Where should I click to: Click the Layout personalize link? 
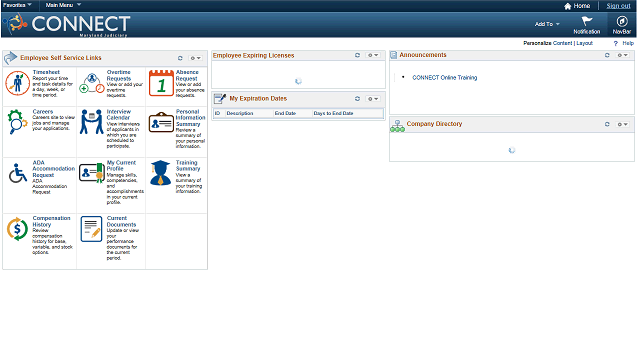(x=584, y=43)
